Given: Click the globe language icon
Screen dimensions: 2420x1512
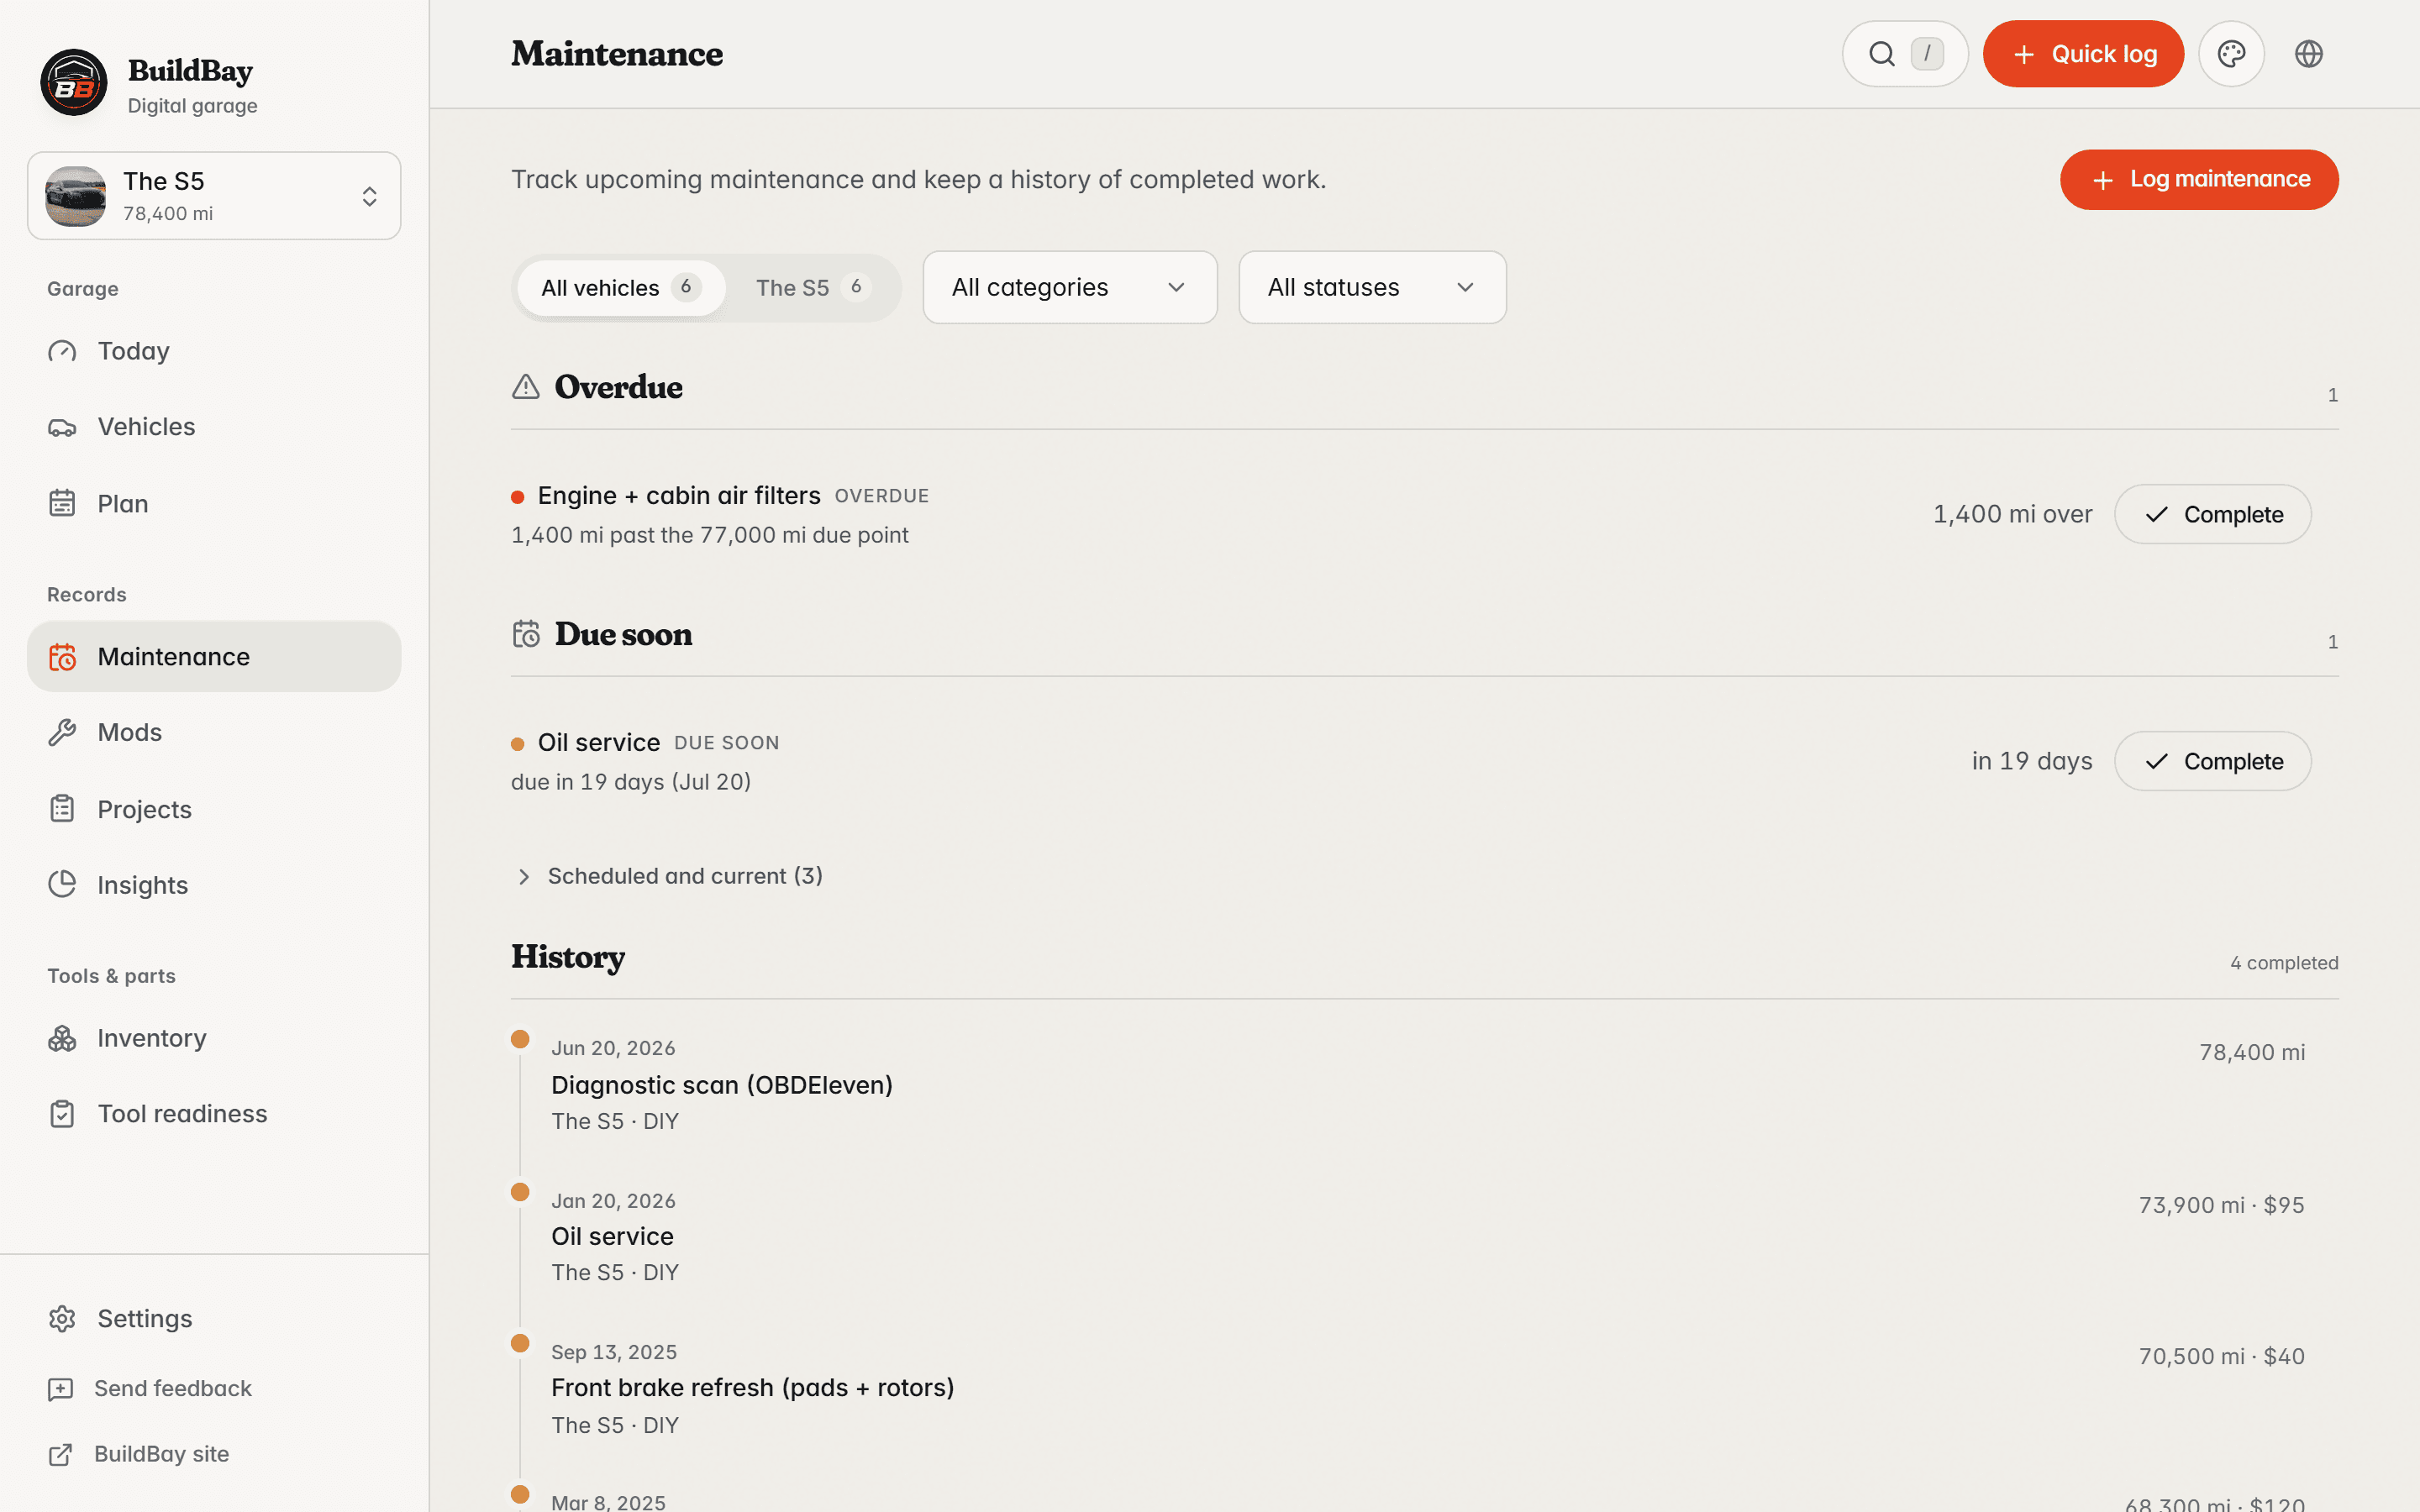Looking at the screenshot, I should click(2308, 54).
